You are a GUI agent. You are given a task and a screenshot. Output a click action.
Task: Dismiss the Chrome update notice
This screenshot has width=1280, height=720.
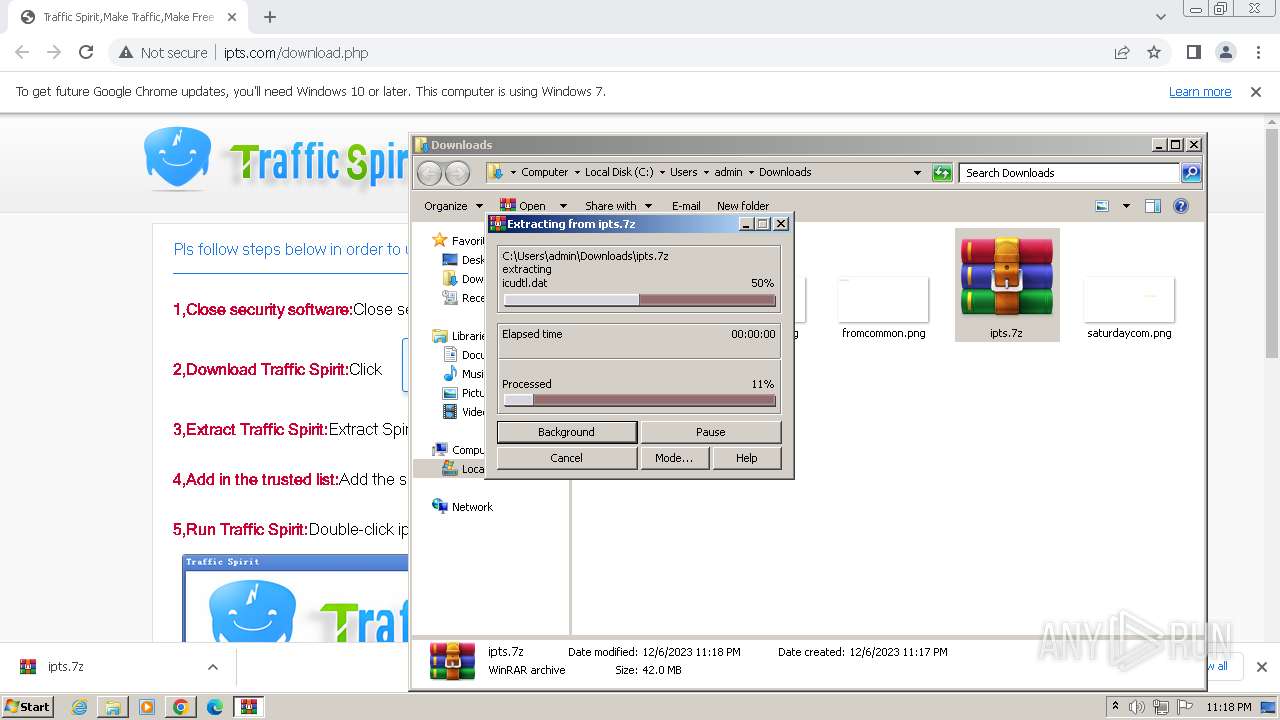tap(1256, 92)
